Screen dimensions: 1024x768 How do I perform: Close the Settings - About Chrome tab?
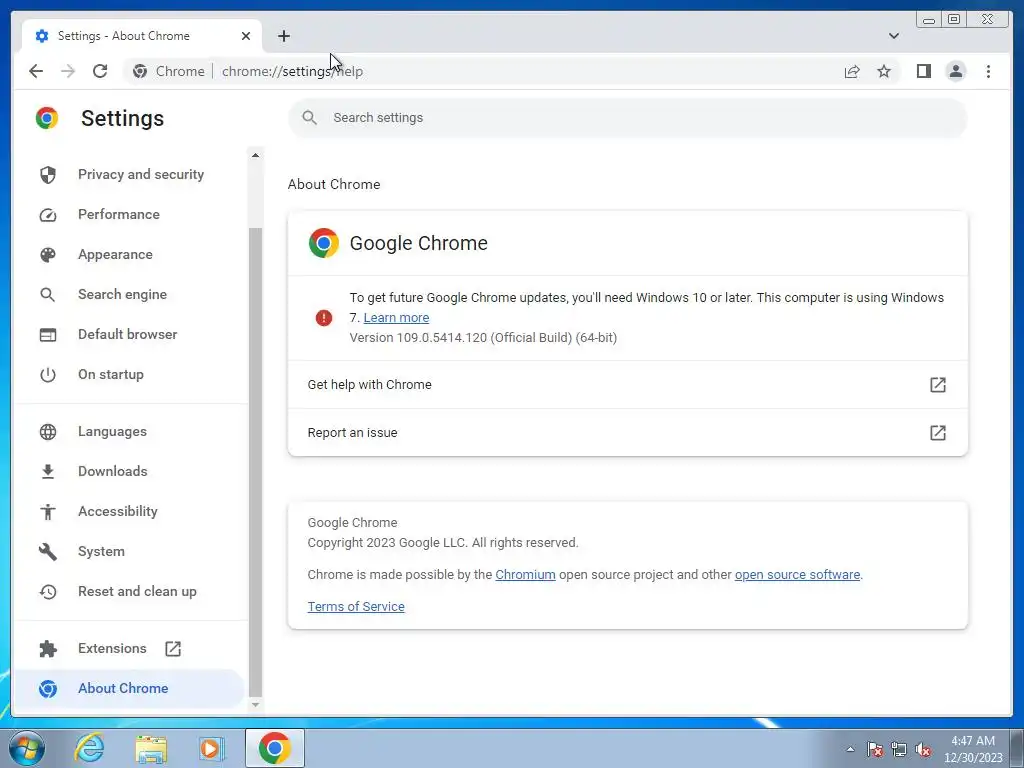click(246, 36)
